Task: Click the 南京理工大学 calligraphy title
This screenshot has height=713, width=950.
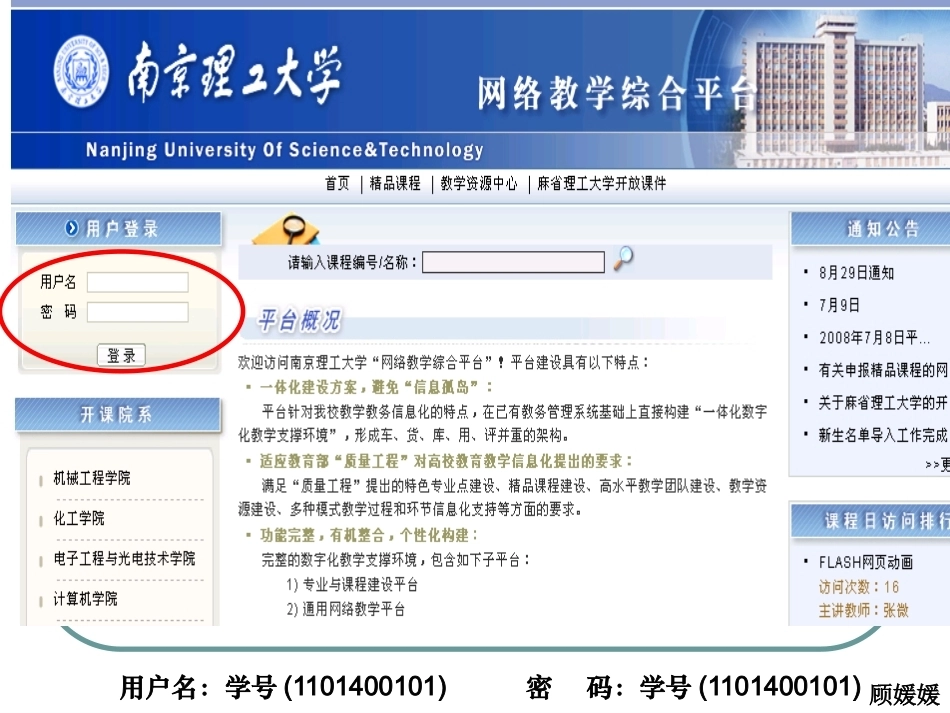Action: (234, 73)
